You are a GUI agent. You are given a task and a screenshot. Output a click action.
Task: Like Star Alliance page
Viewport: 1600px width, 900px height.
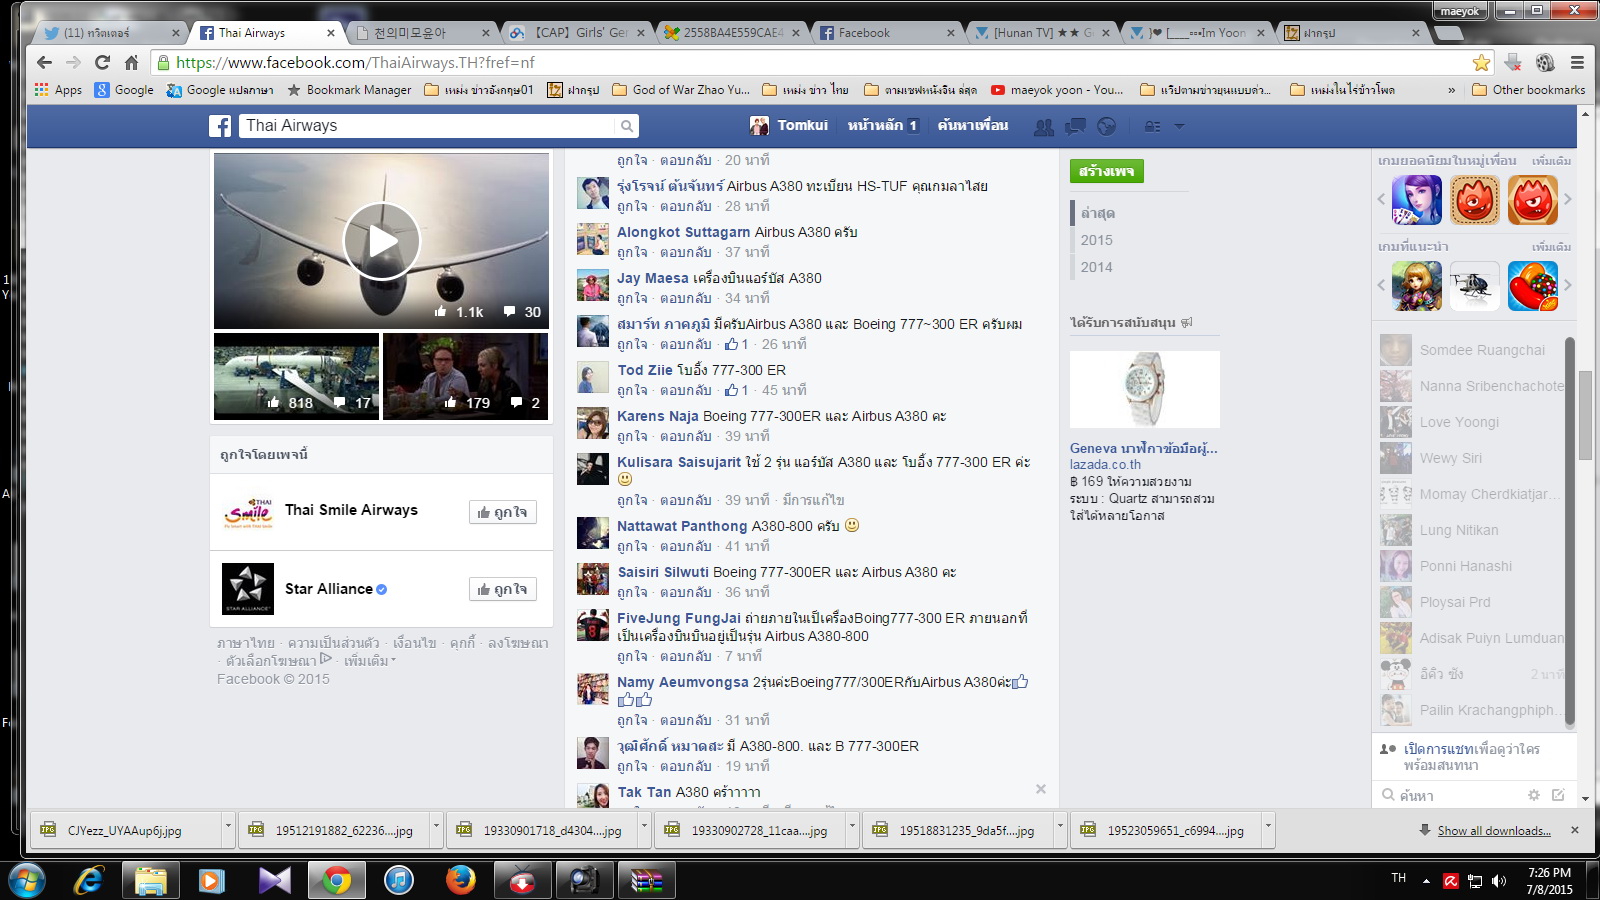(503, 589)
